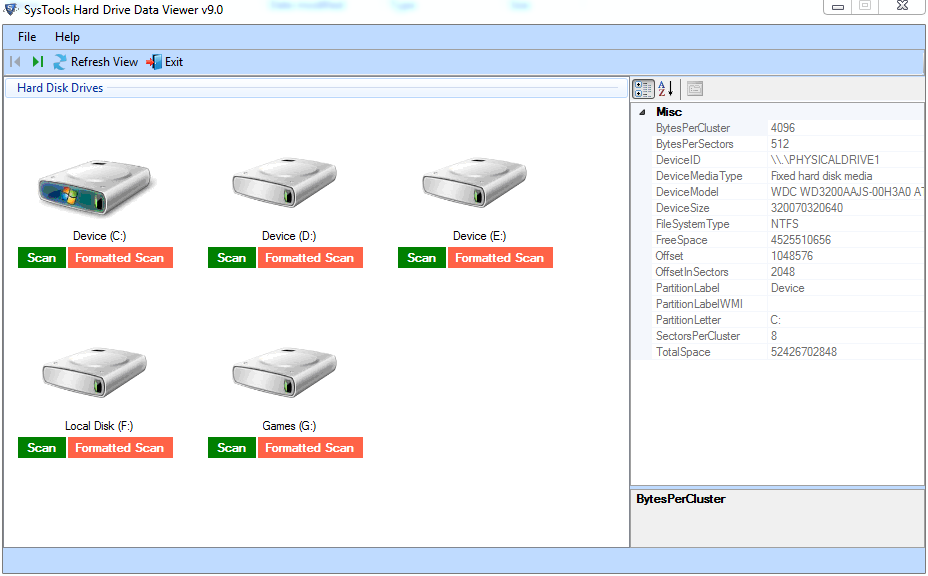Select the BytesPerCluster property row
928x576 pixels.
click(787, 128)
